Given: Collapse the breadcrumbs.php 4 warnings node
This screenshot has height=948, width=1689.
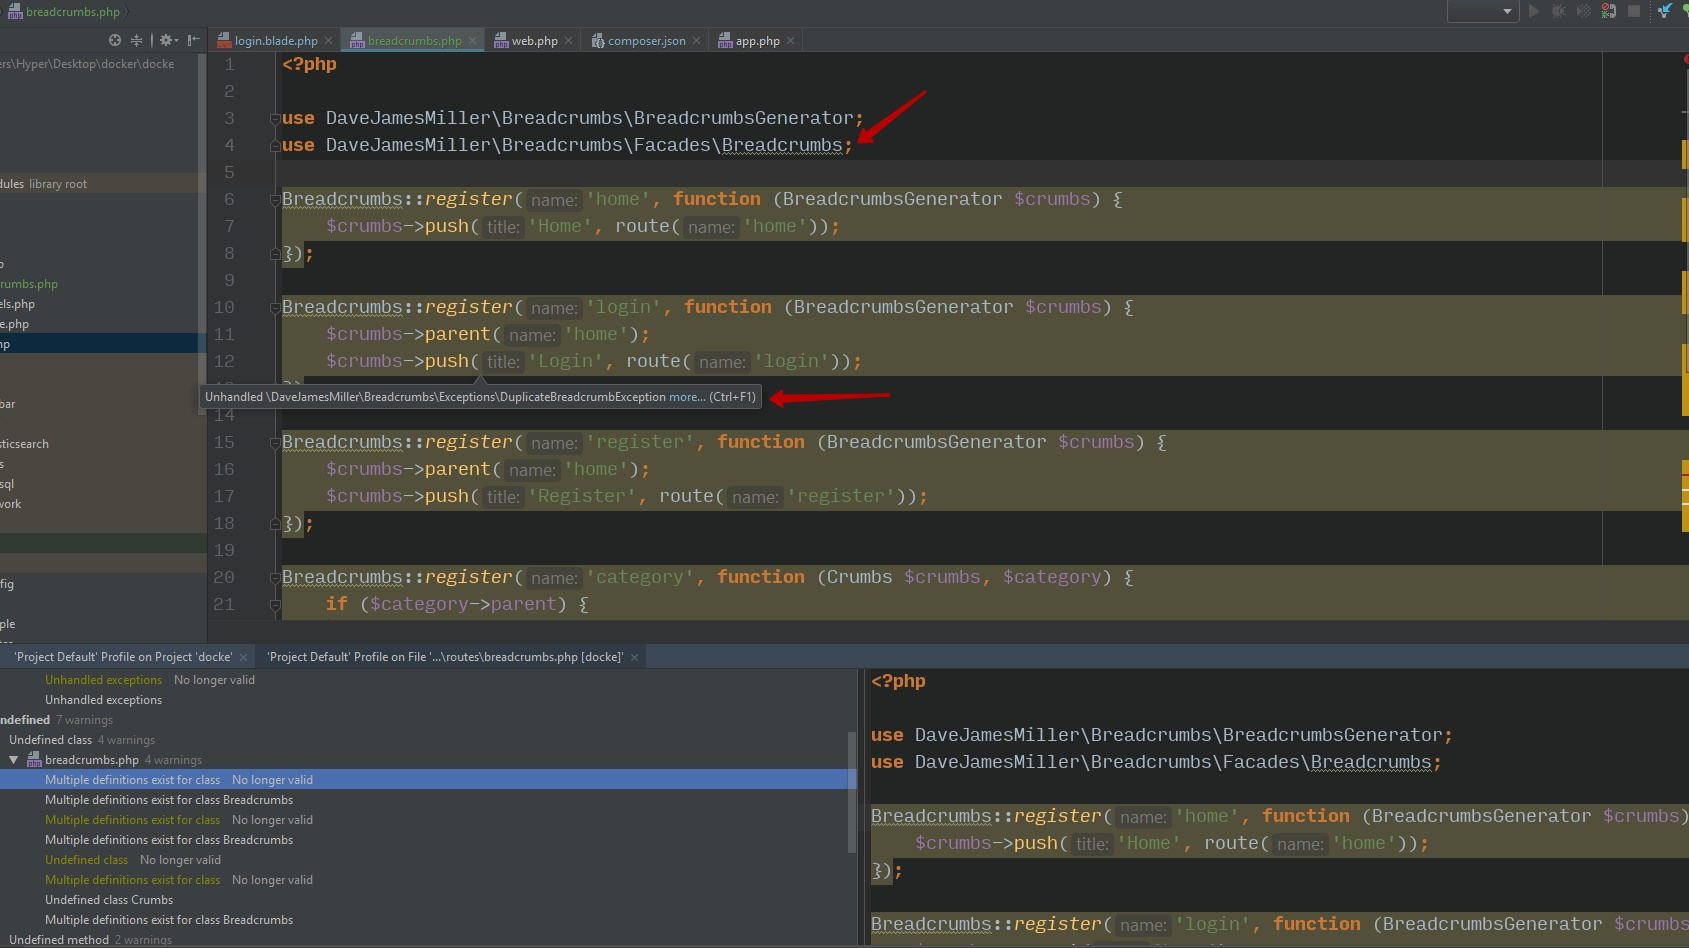Looking at the screenshot, I should 14,760.
